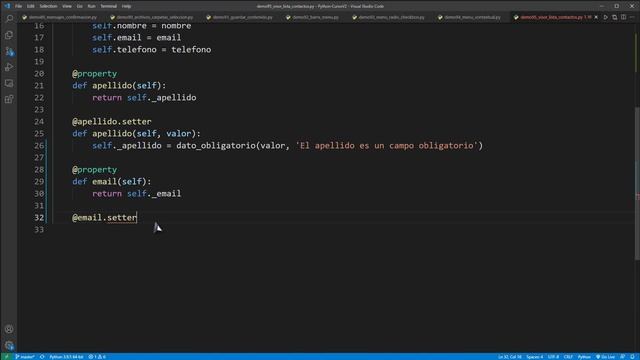640x360 pixels.
Task: Open the Explorer view icon
Action: (9, 35)
